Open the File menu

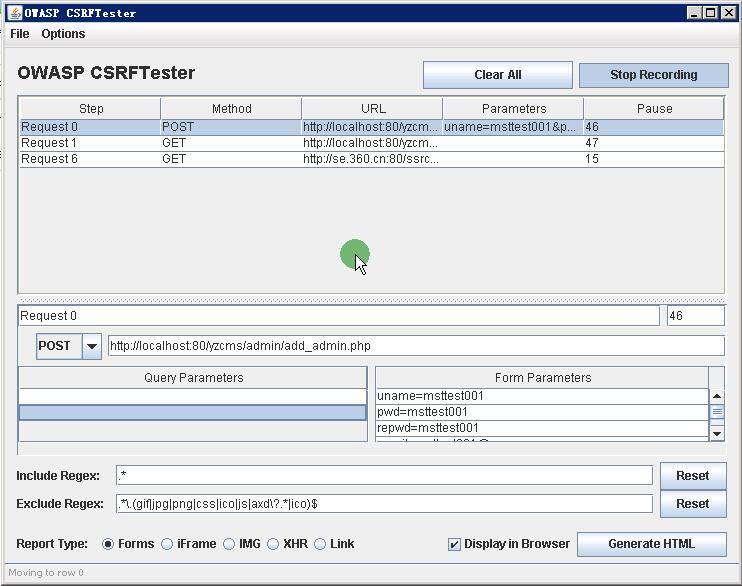[x=19, y=34]
